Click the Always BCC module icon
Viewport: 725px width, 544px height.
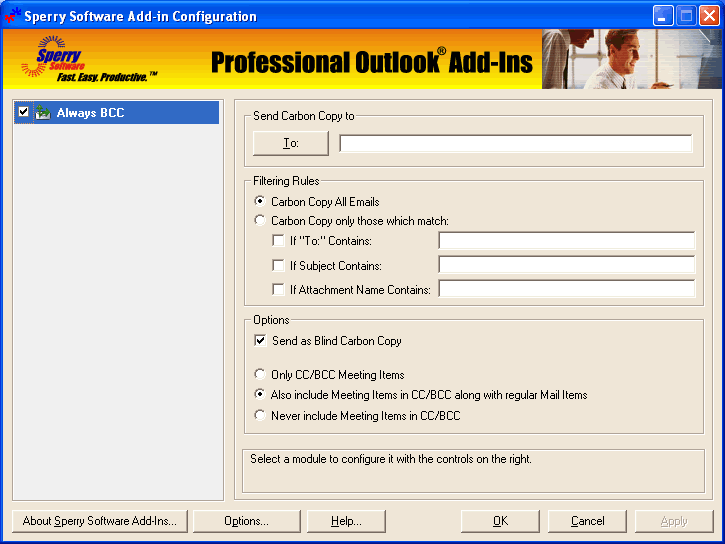(43, 112)
